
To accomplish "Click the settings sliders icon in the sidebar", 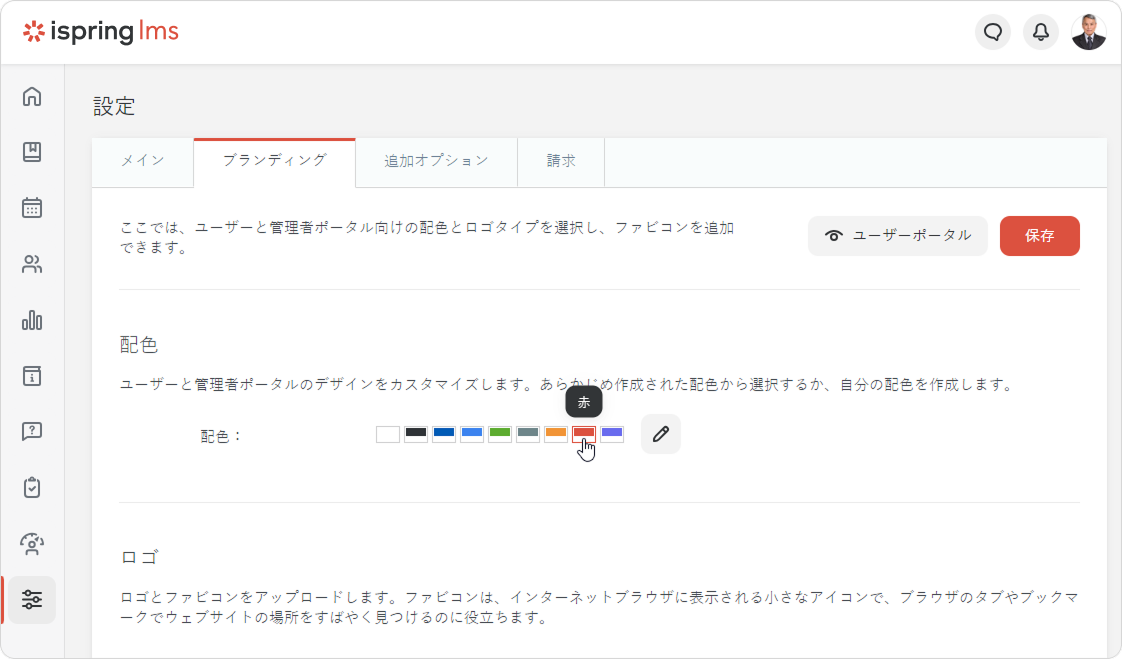I will (x=32, y=600).
